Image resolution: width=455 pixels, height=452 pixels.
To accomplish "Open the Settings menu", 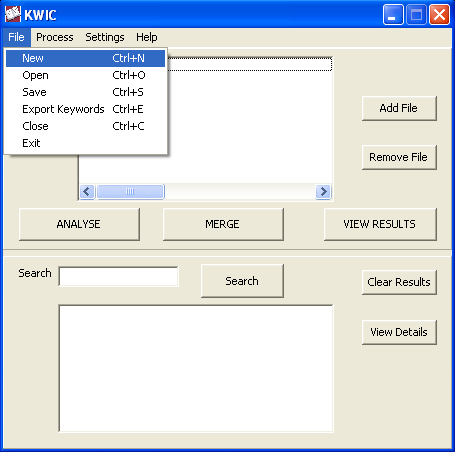I will click(x=105, y=37).
